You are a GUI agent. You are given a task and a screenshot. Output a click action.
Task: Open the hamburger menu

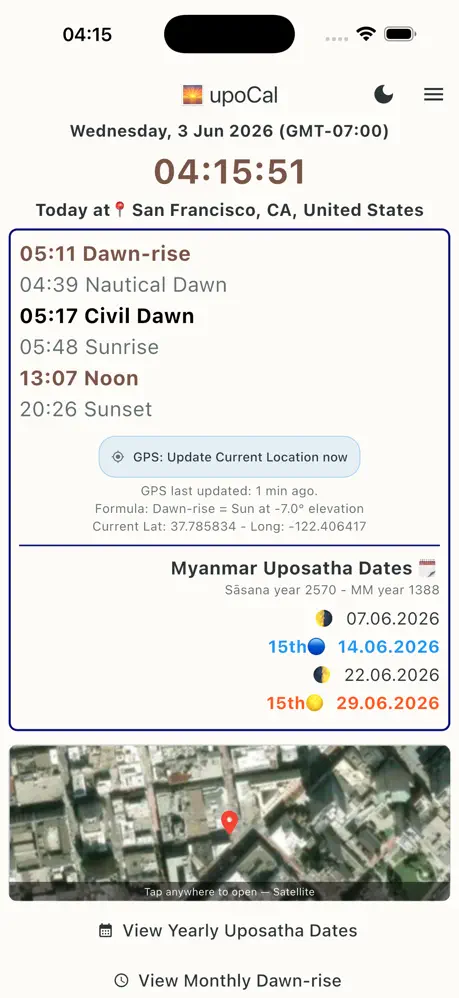tap(434, 95)
